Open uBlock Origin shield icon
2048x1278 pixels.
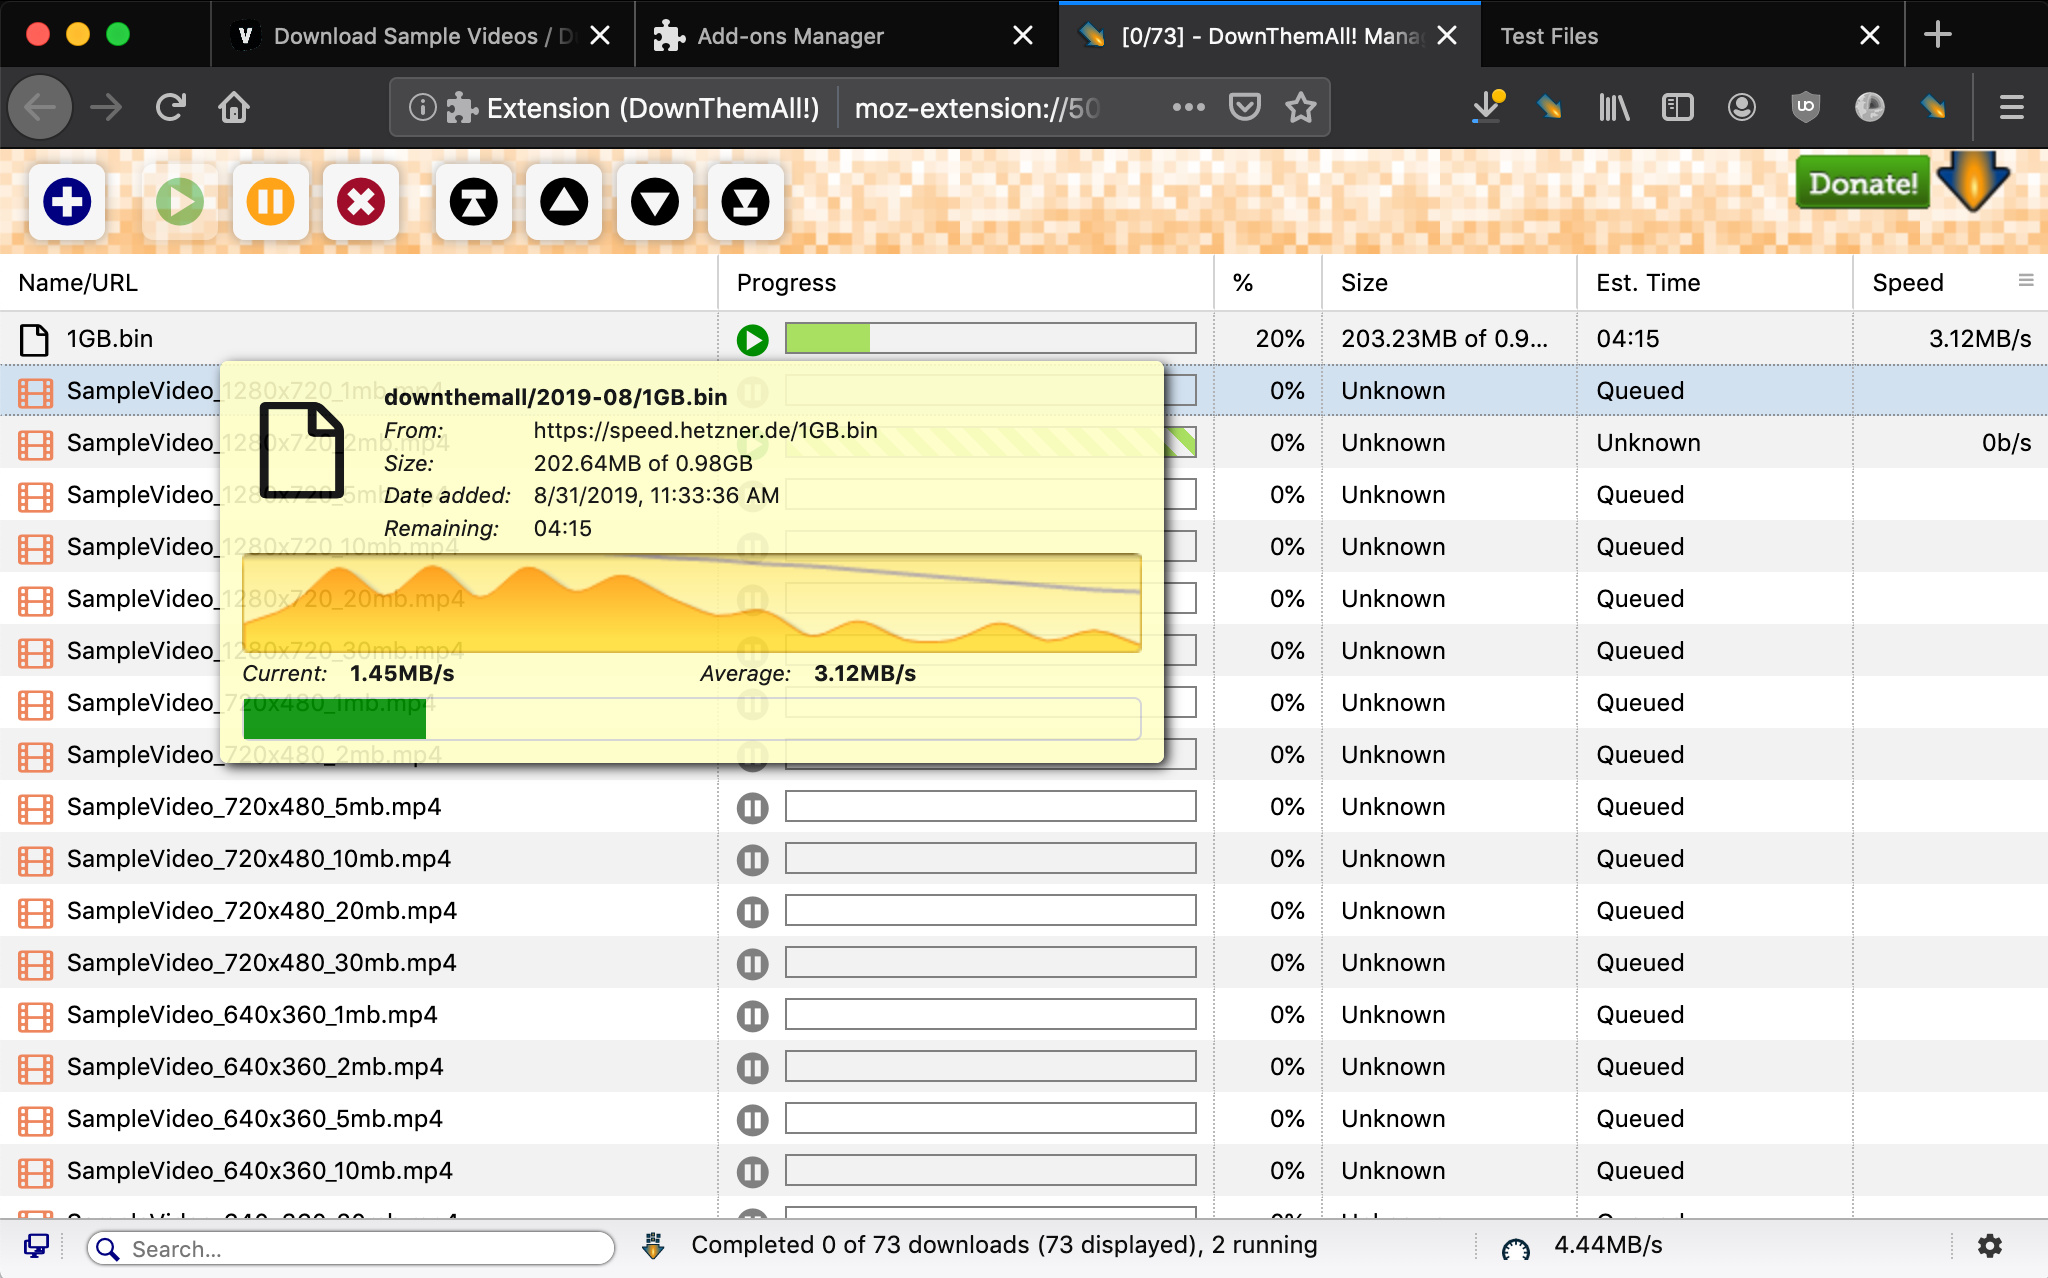tap(1805, 107)
